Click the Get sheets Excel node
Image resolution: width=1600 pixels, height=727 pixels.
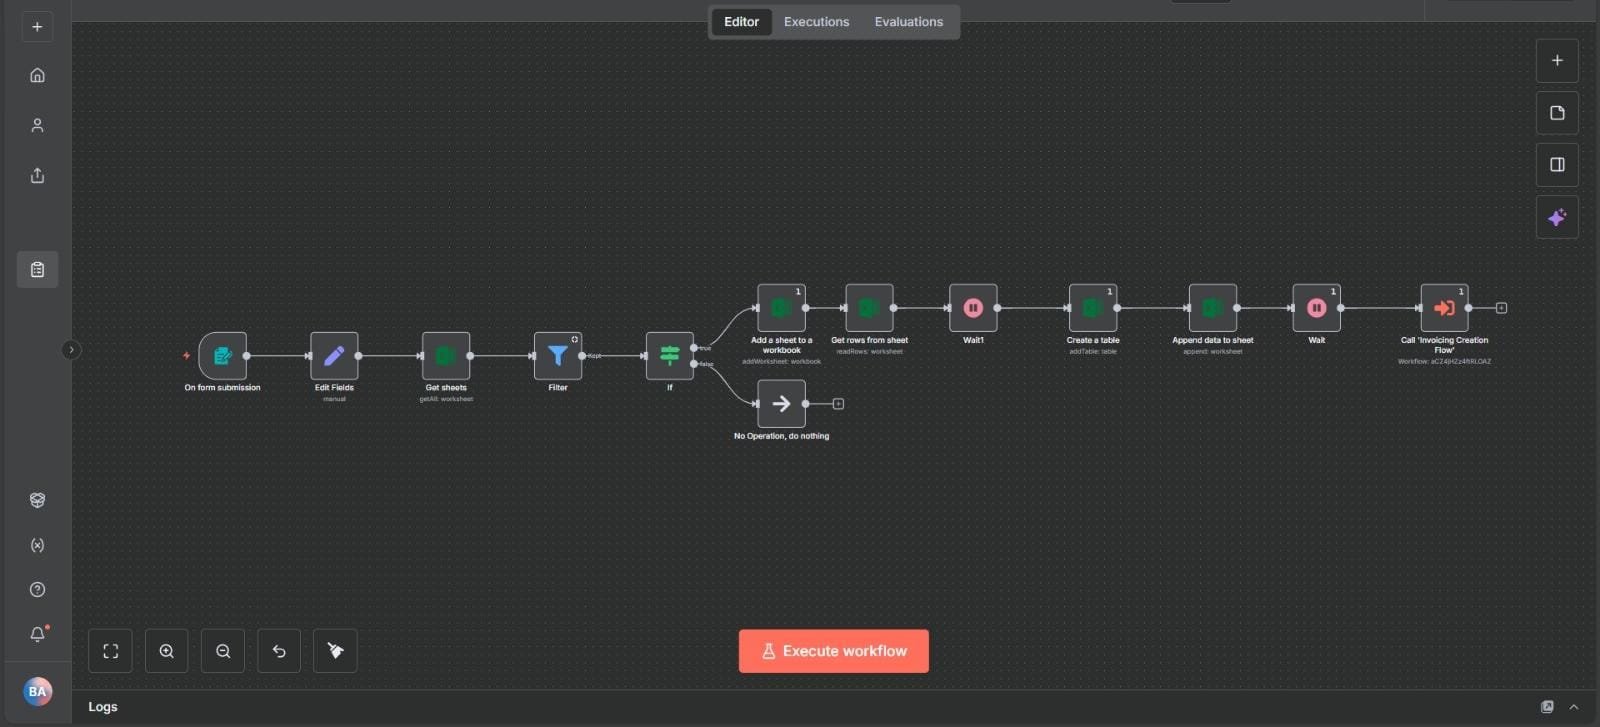(x=446, y=356)
